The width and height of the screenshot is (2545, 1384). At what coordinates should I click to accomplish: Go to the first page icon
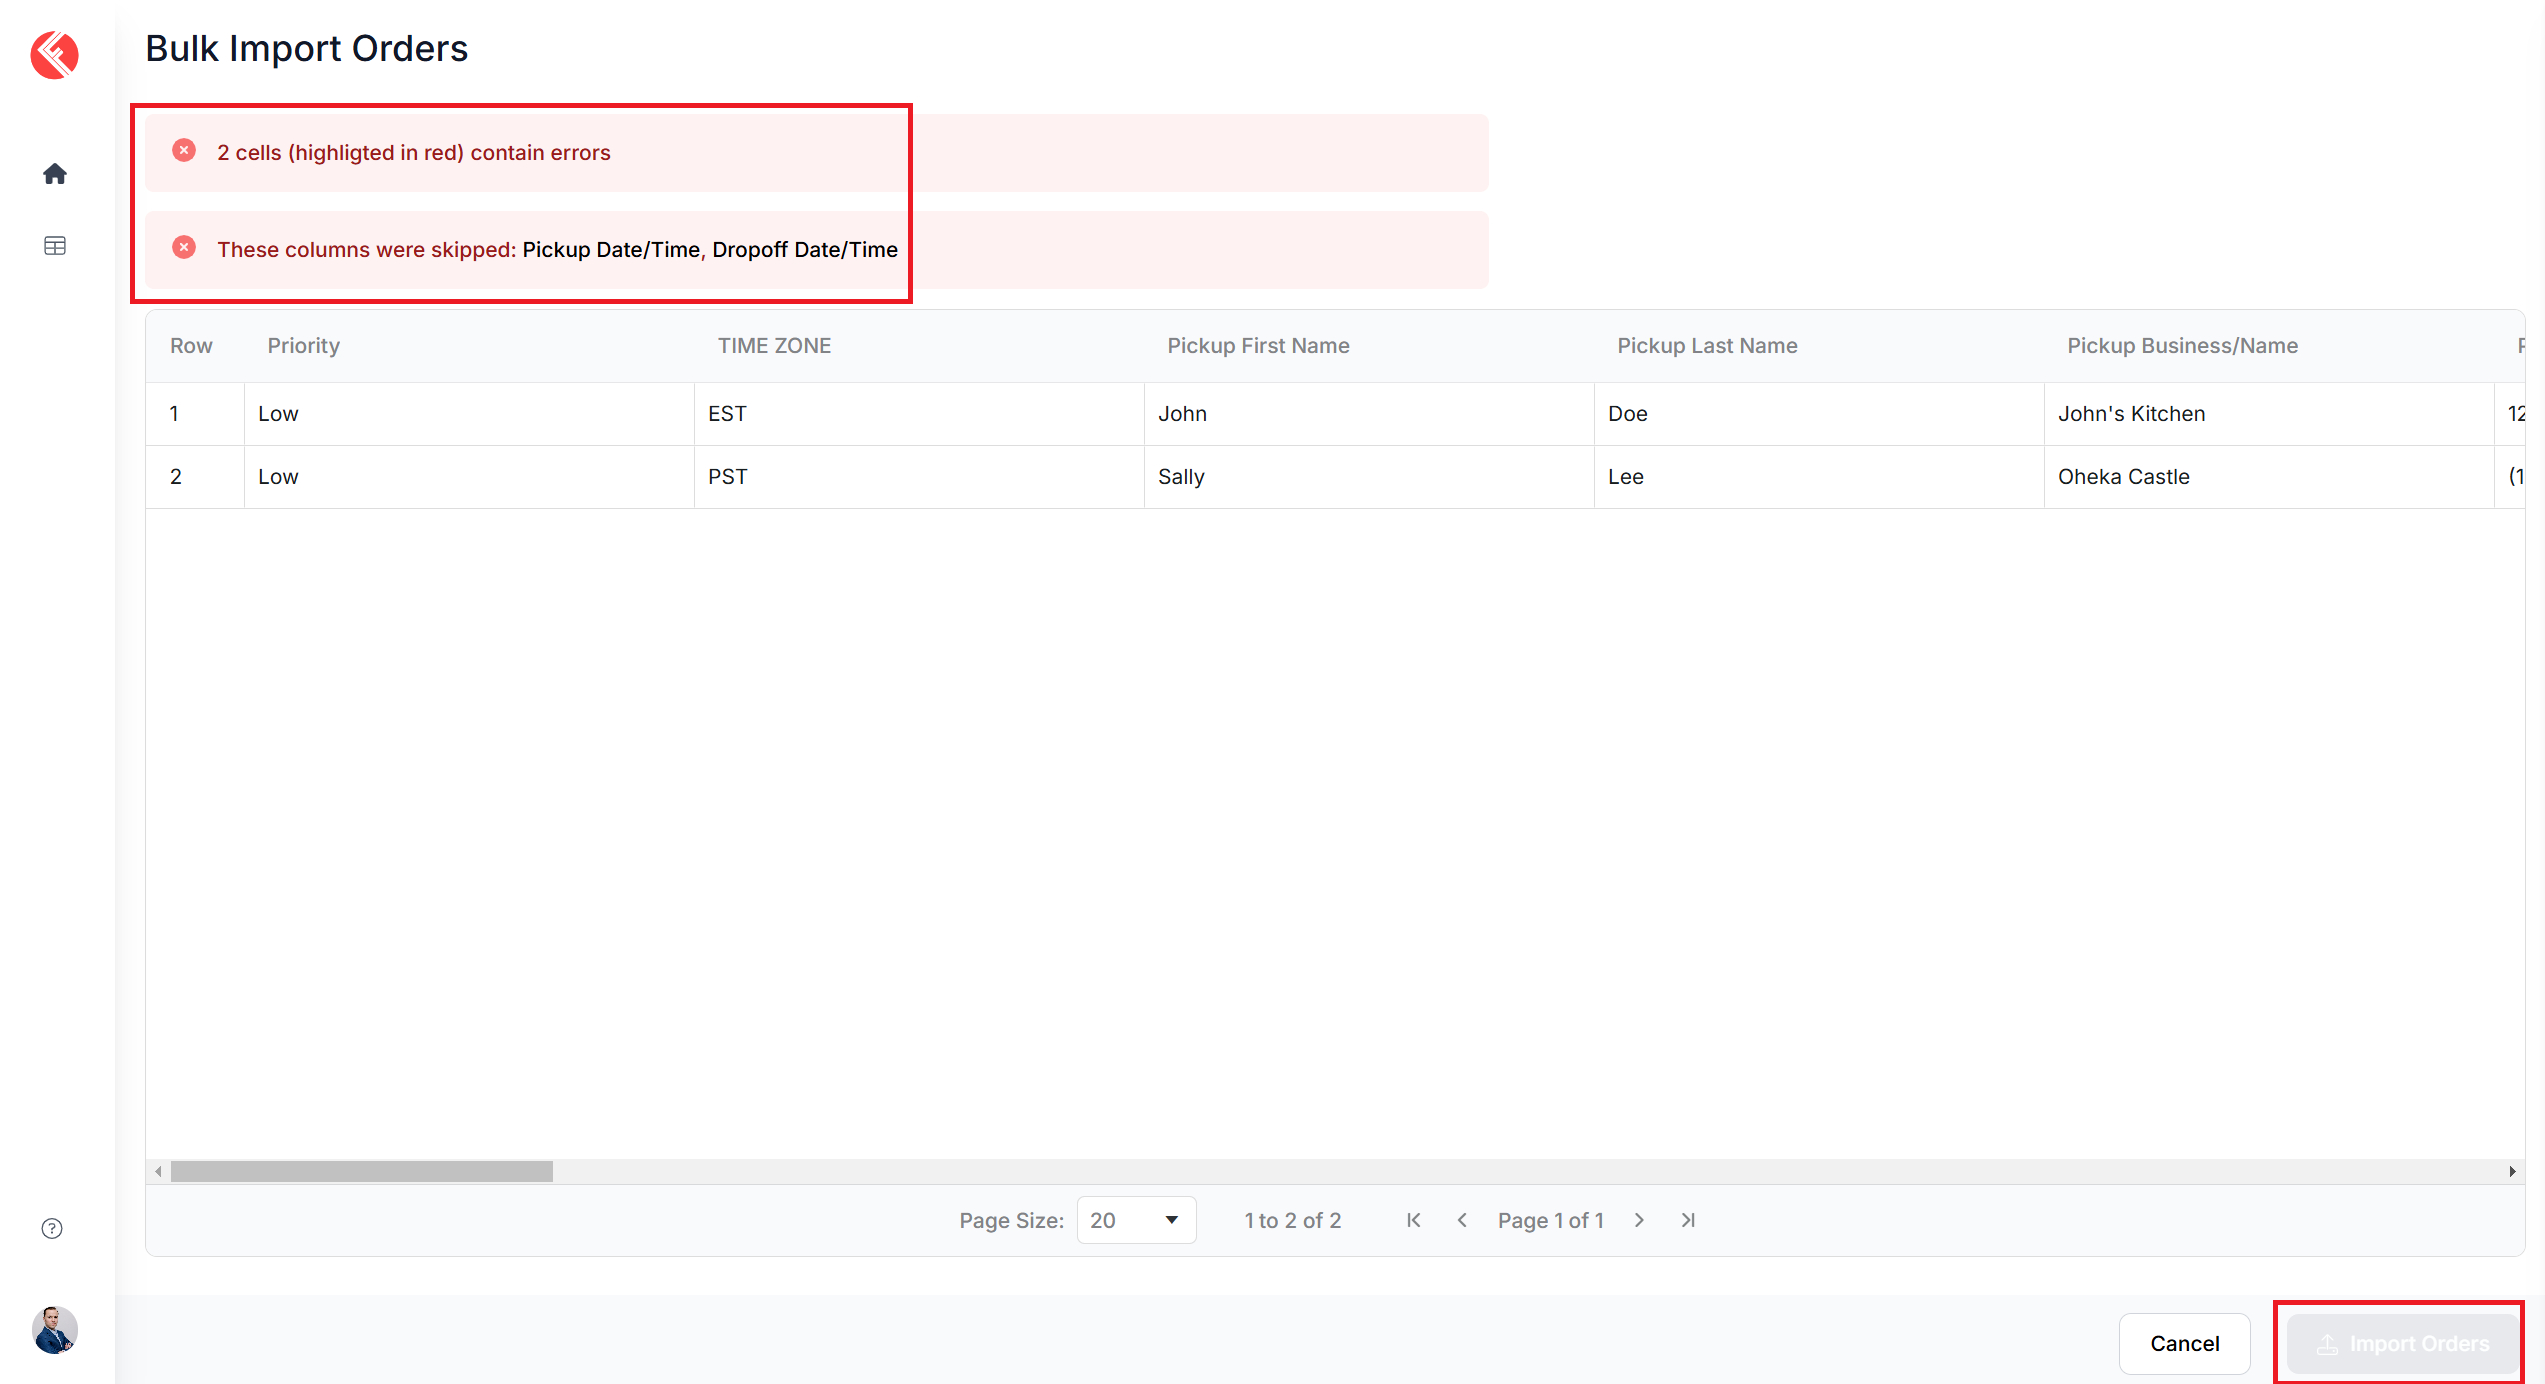tap(1413, 1220)
